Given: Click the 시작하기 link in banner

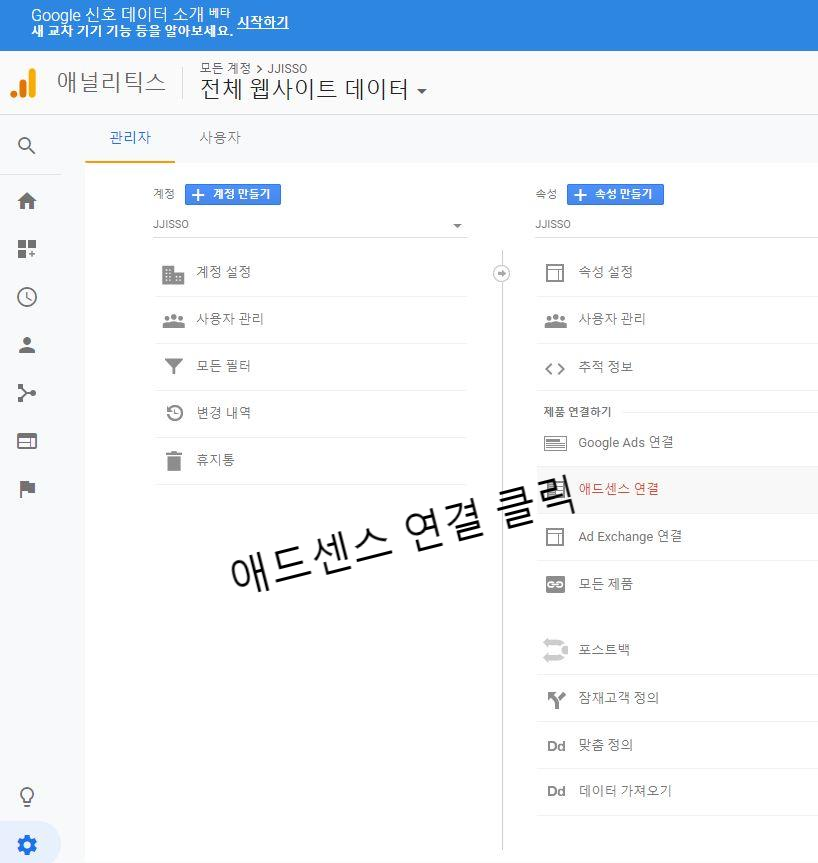Looking at the screenshot, I should point(263,22).
